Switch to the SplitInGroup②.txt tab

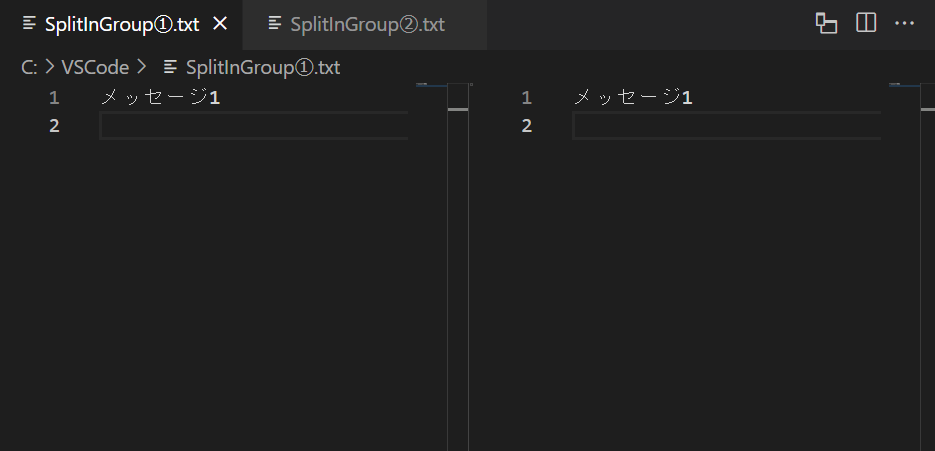[365, 24]
